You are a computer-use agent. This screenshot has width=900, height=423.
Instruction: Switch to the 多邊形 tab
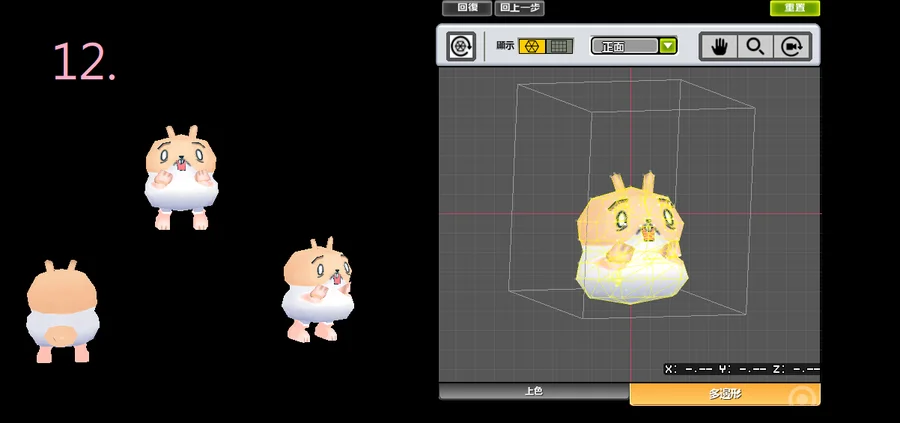725,394
